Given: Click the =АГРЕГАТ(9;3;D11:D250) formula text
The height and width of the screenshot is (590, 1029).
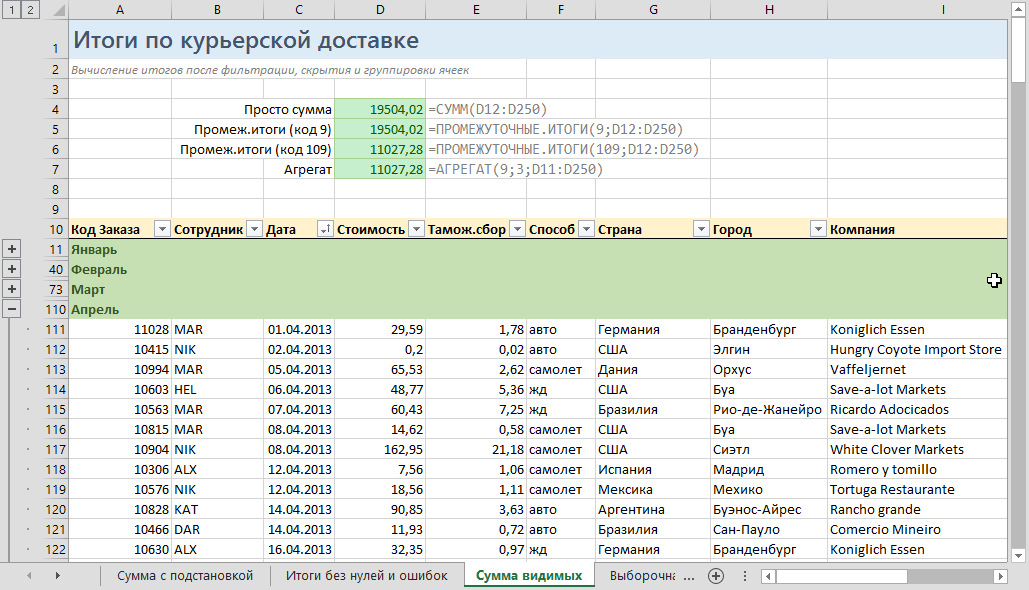Looking at the screenshot, I should (516, 169).
